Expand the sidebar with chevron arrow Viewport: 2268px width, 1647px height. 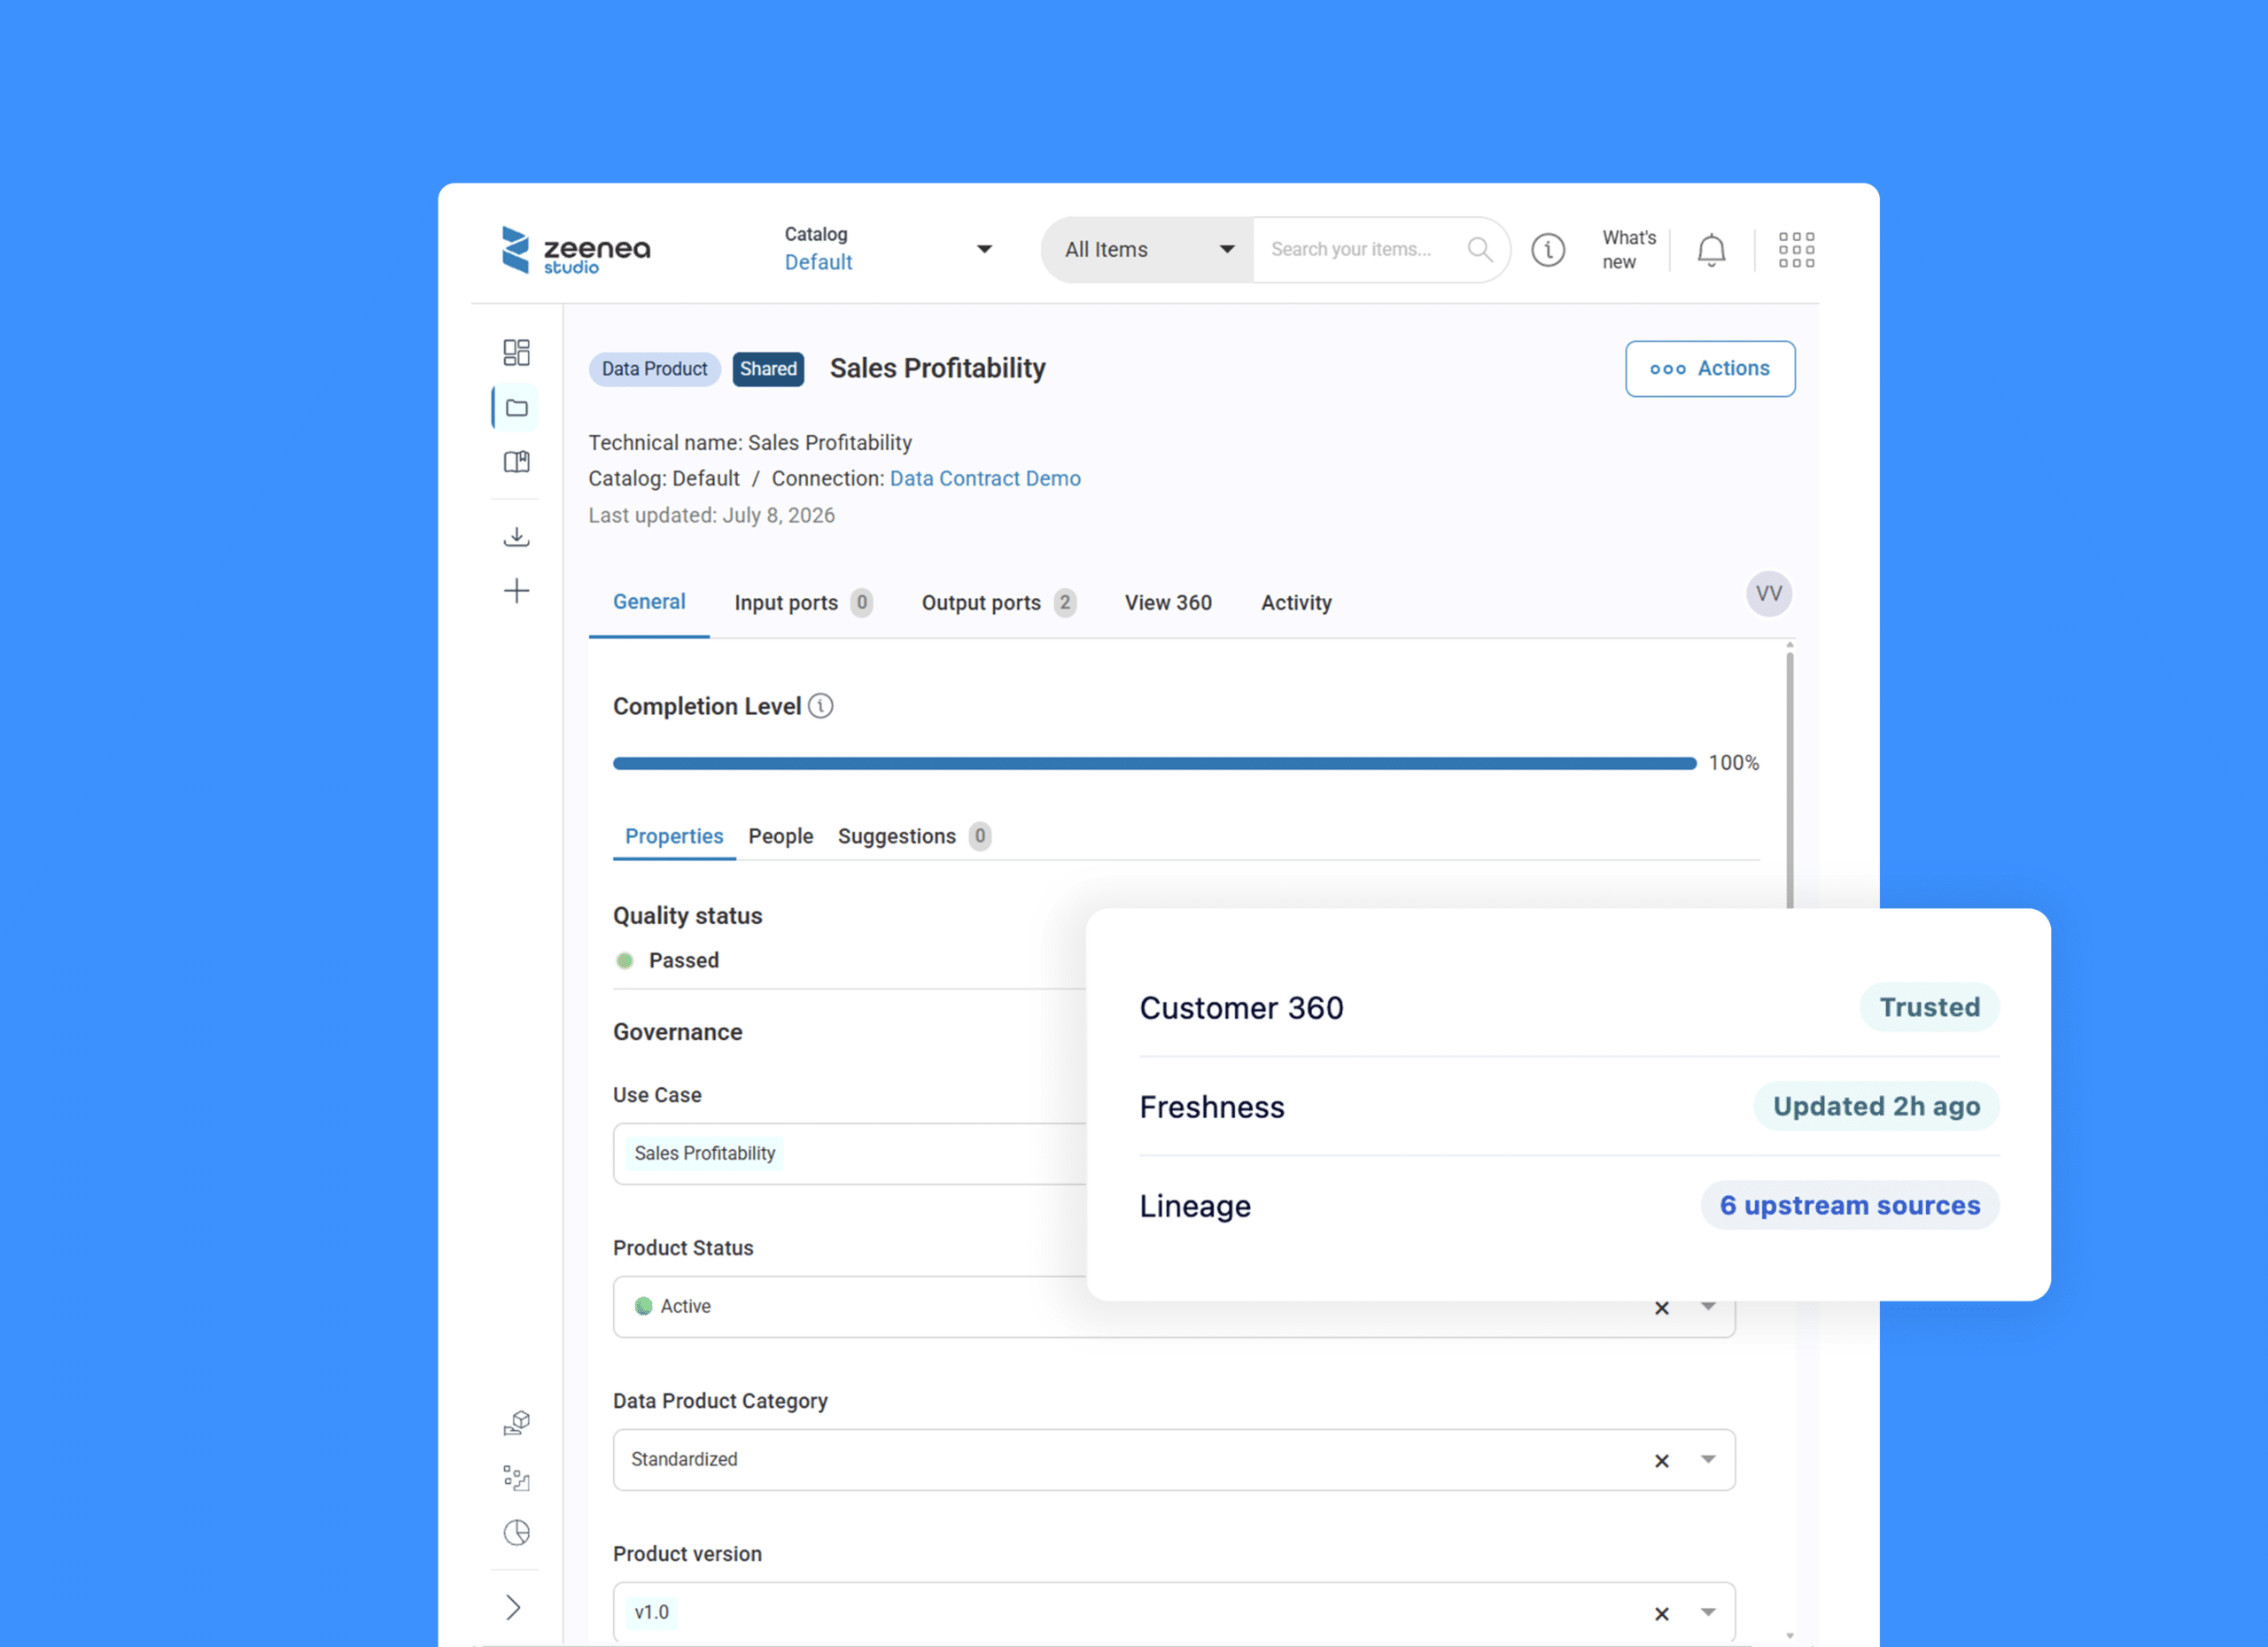click(x=513, y=1608)
